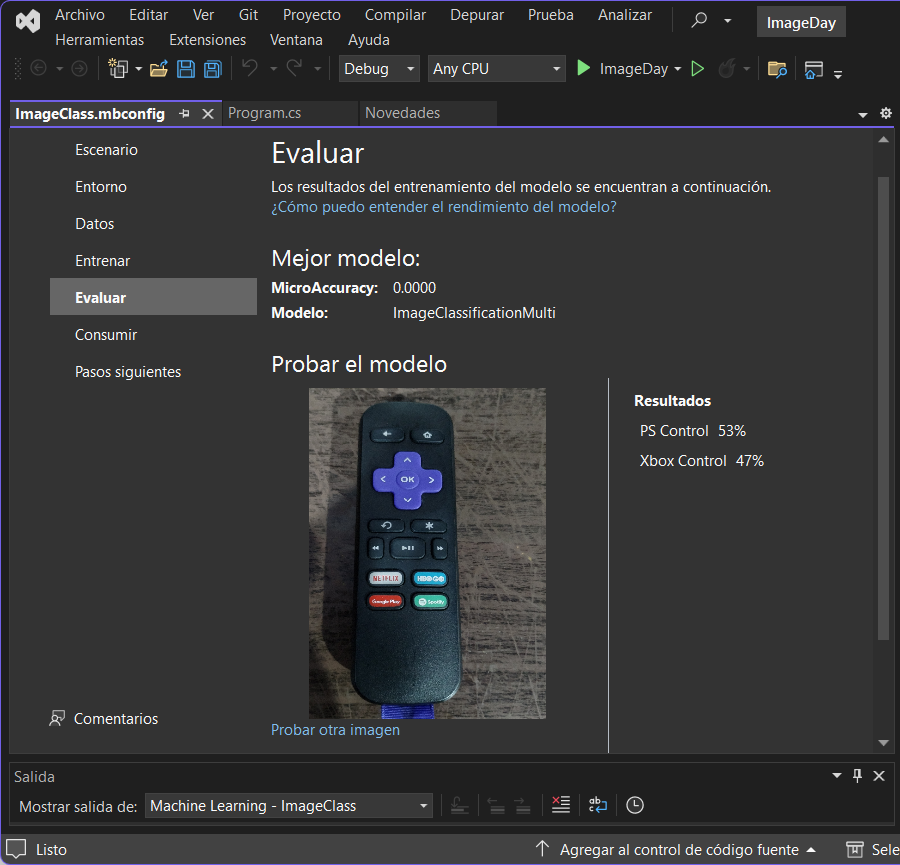Save the current file with disk icon
This screenshot has height=865, width=900.
point(185,69)
